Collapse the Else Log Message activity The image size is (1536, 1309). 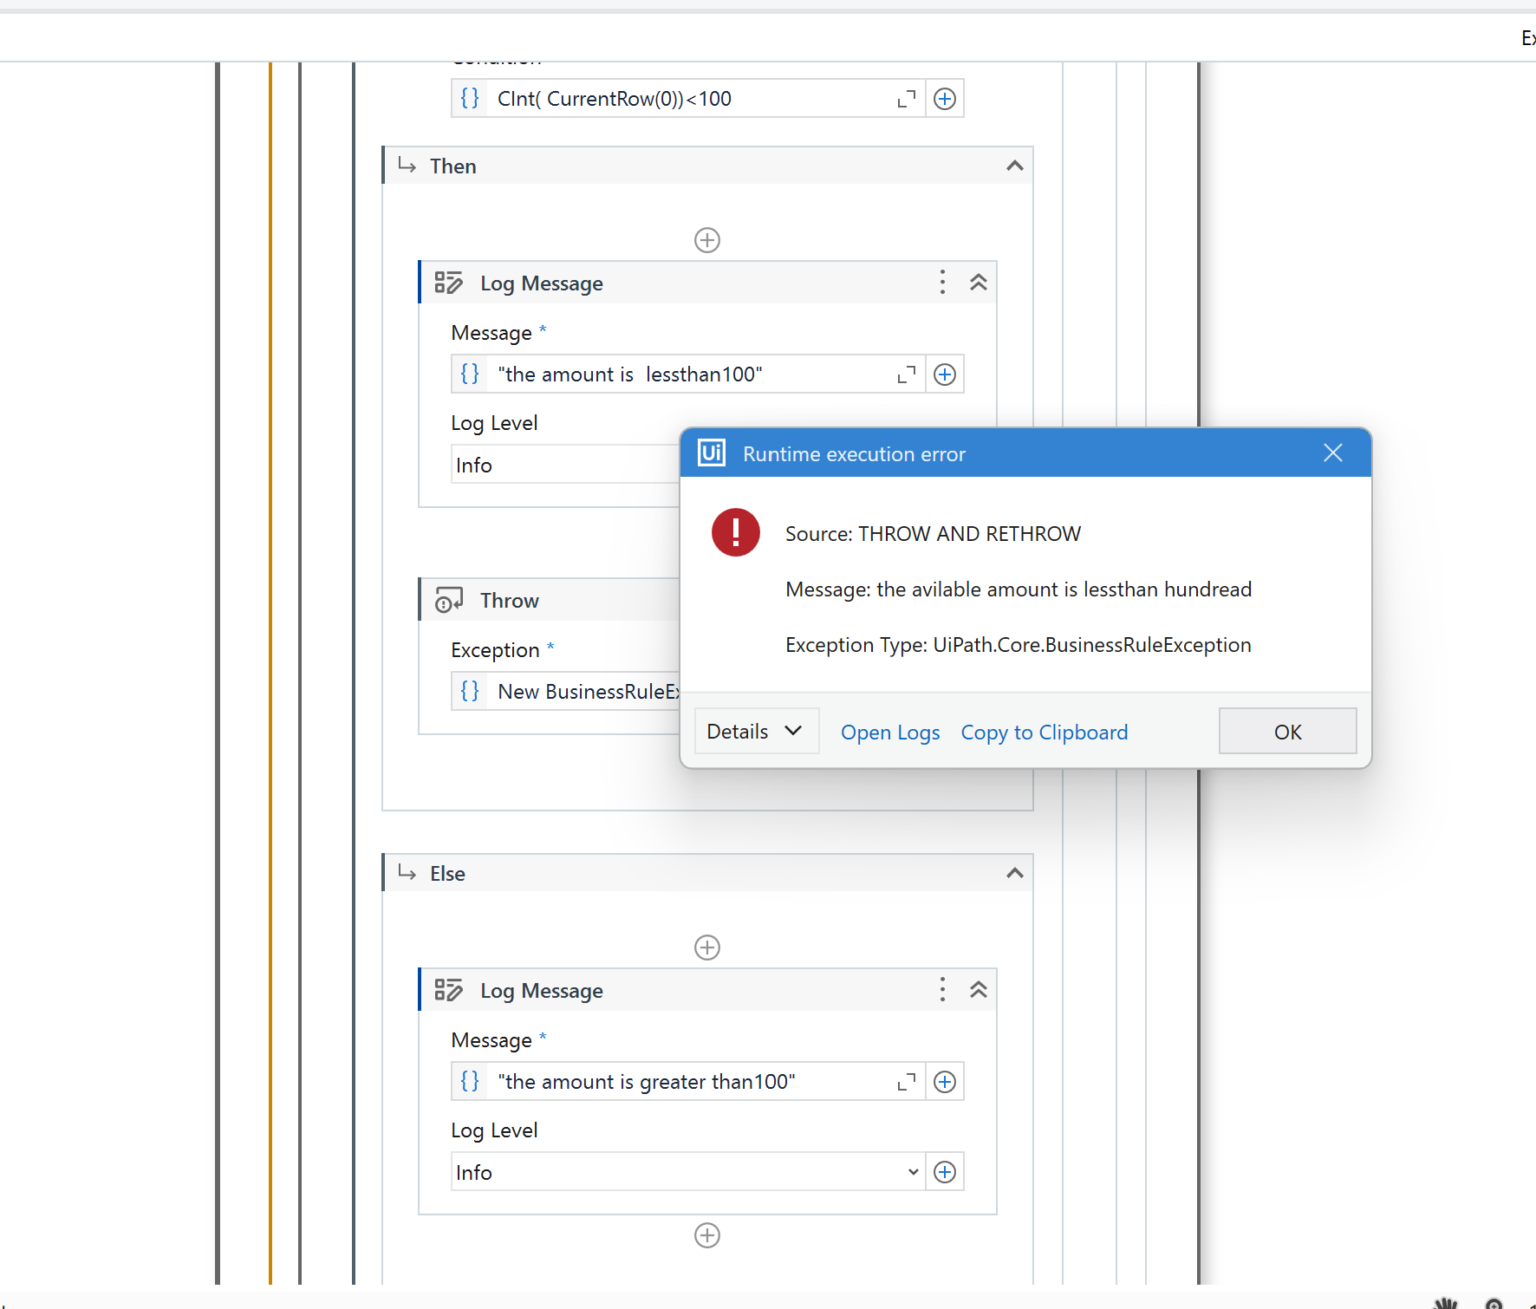pyautogui.click(x=978, y=990)
